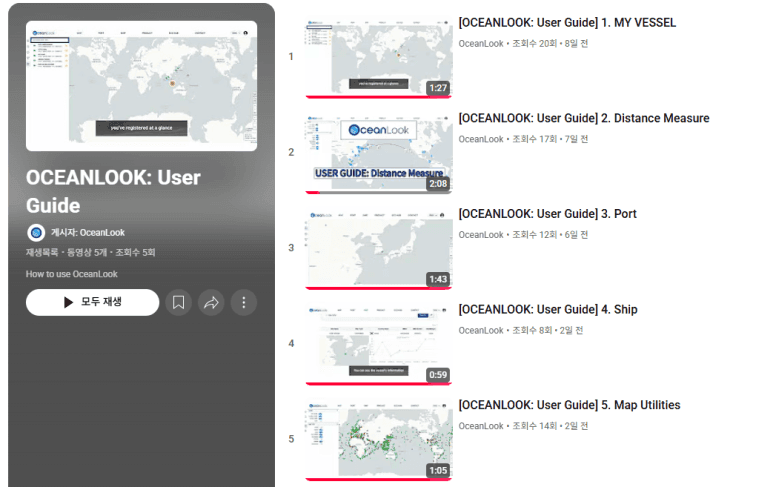Viewport: 773px width, 487px height.
Task: Share the playlist using arrow icon
Action: 211,302
